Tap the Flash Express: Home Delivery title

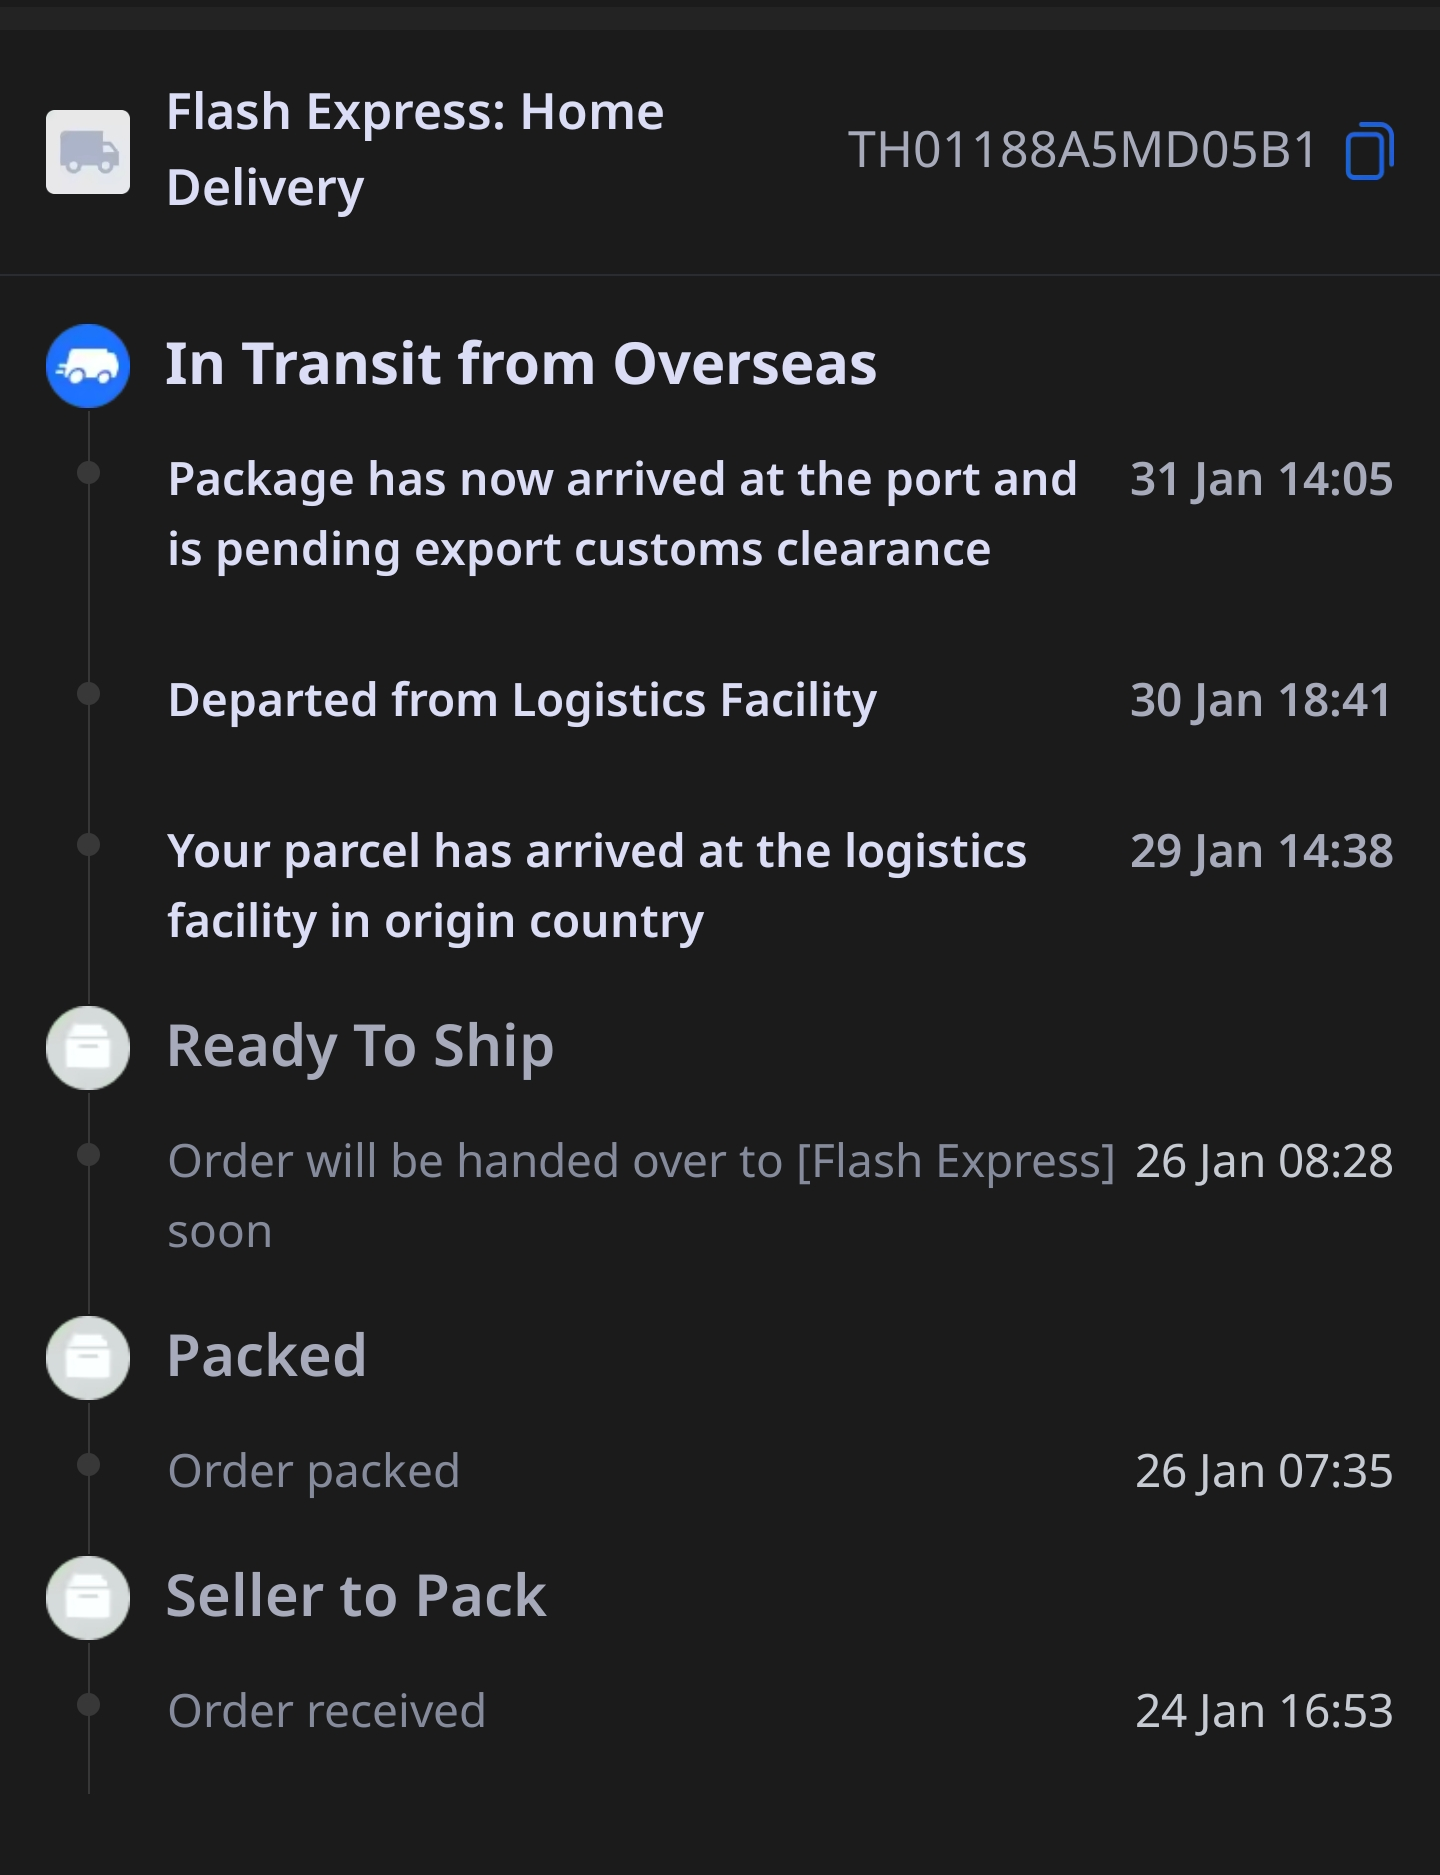pos(415,150)
